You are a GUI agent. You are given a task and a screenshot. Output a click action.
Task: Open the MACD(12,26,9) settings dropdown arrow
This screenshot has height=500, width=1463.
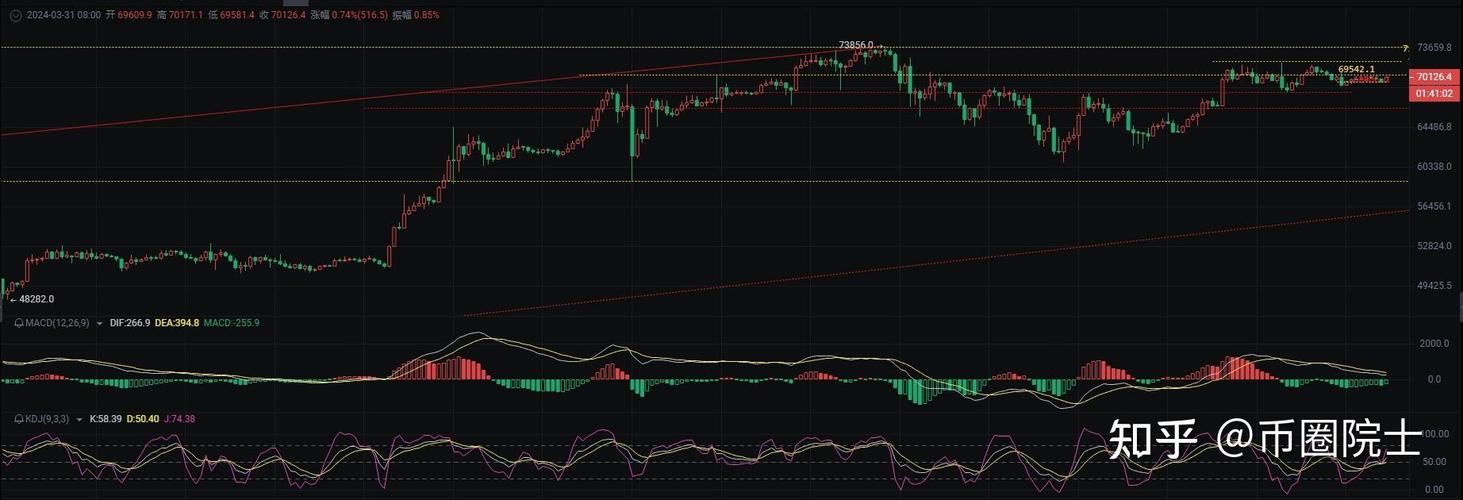pos(99,323)
